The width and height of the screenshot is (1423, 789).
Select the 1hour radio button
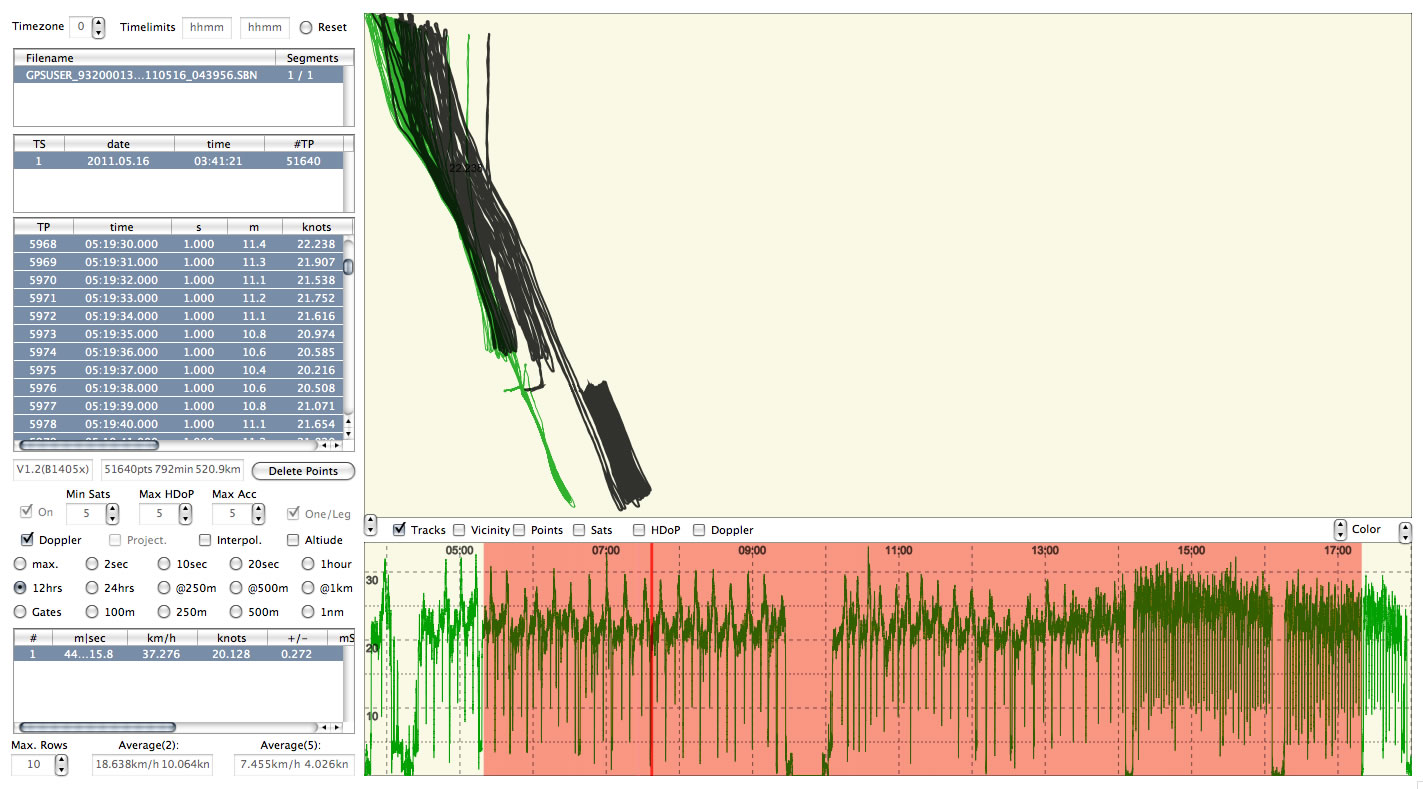click(308, 564)
